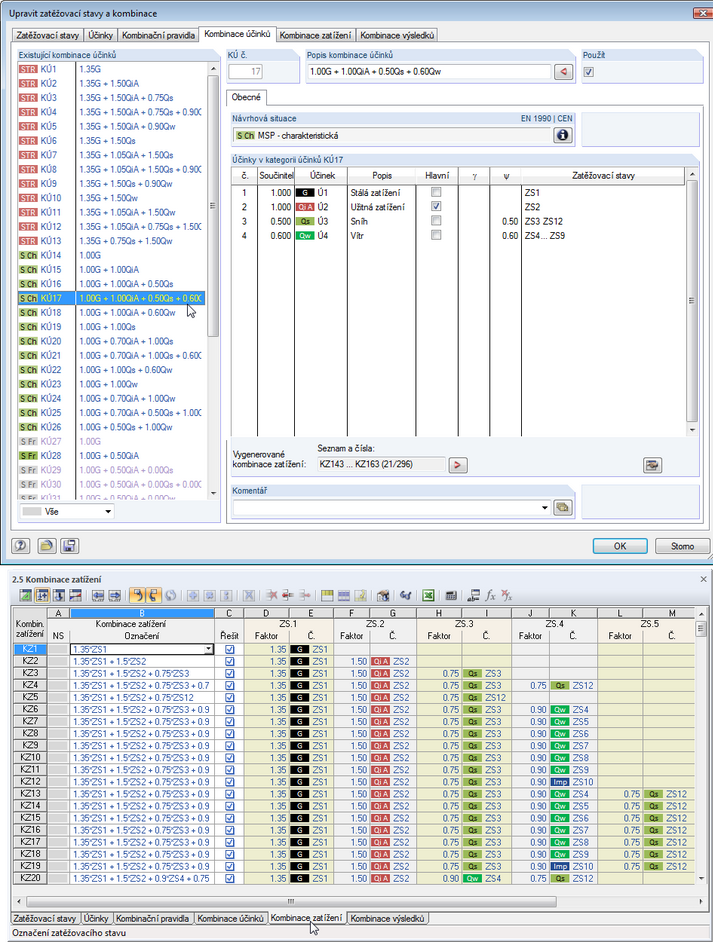Click the fx formula icon
Image resolution: width=713 pixels, height=942 pixels.
coord(490,595)
